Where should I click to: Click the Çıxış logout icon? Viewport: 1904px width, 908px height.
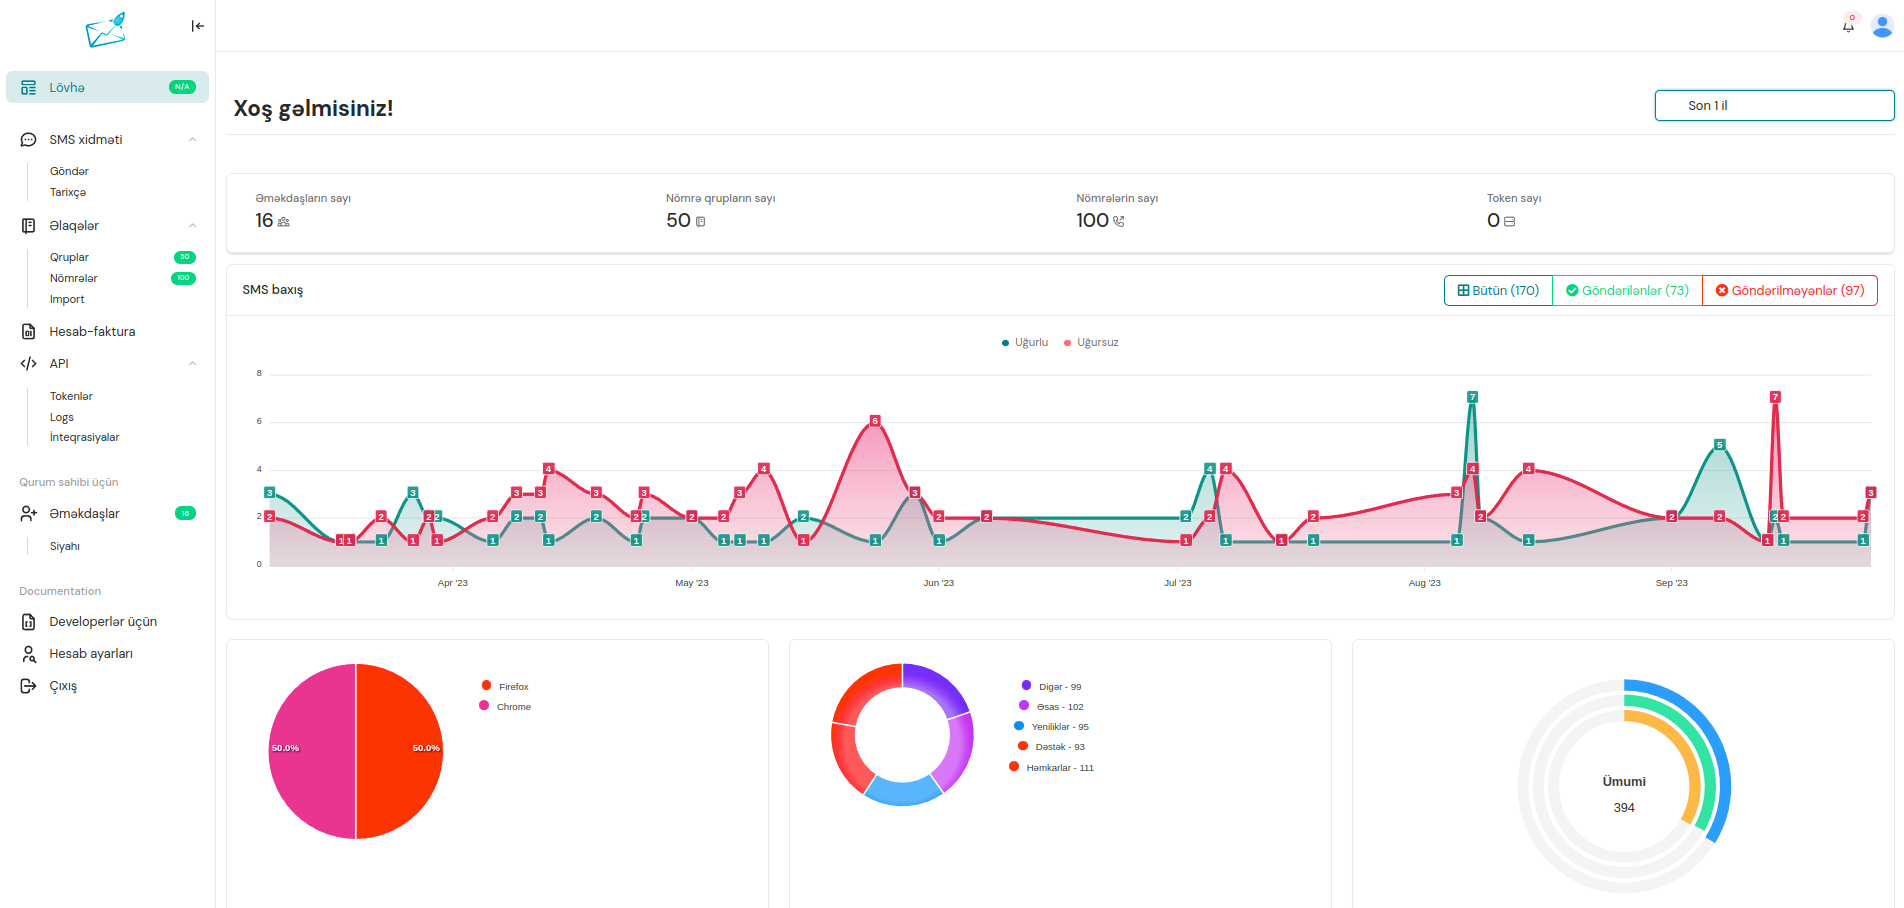(x=29, y=686)
